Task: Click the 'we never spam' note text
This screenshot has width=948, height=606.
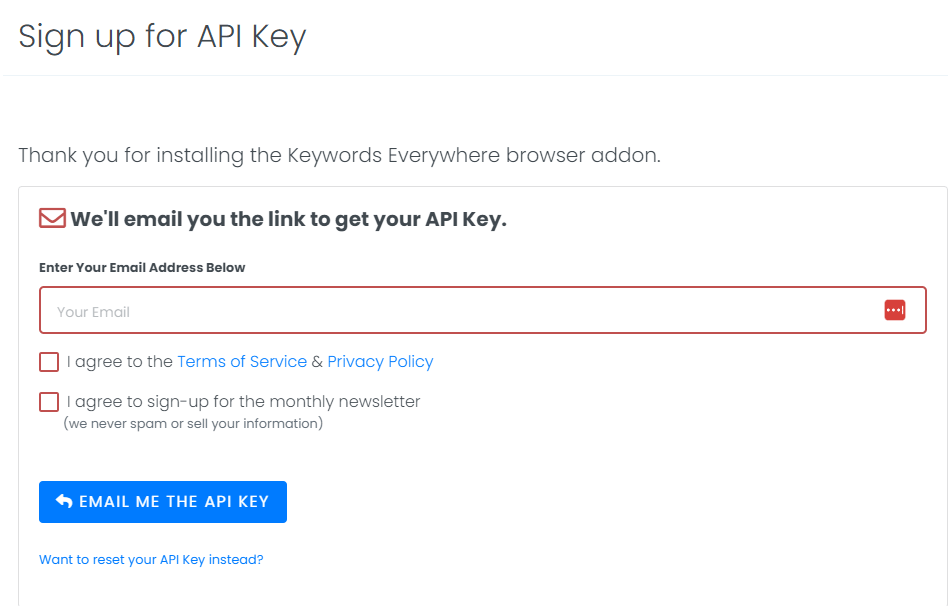Action: click(x=193, y=423)
